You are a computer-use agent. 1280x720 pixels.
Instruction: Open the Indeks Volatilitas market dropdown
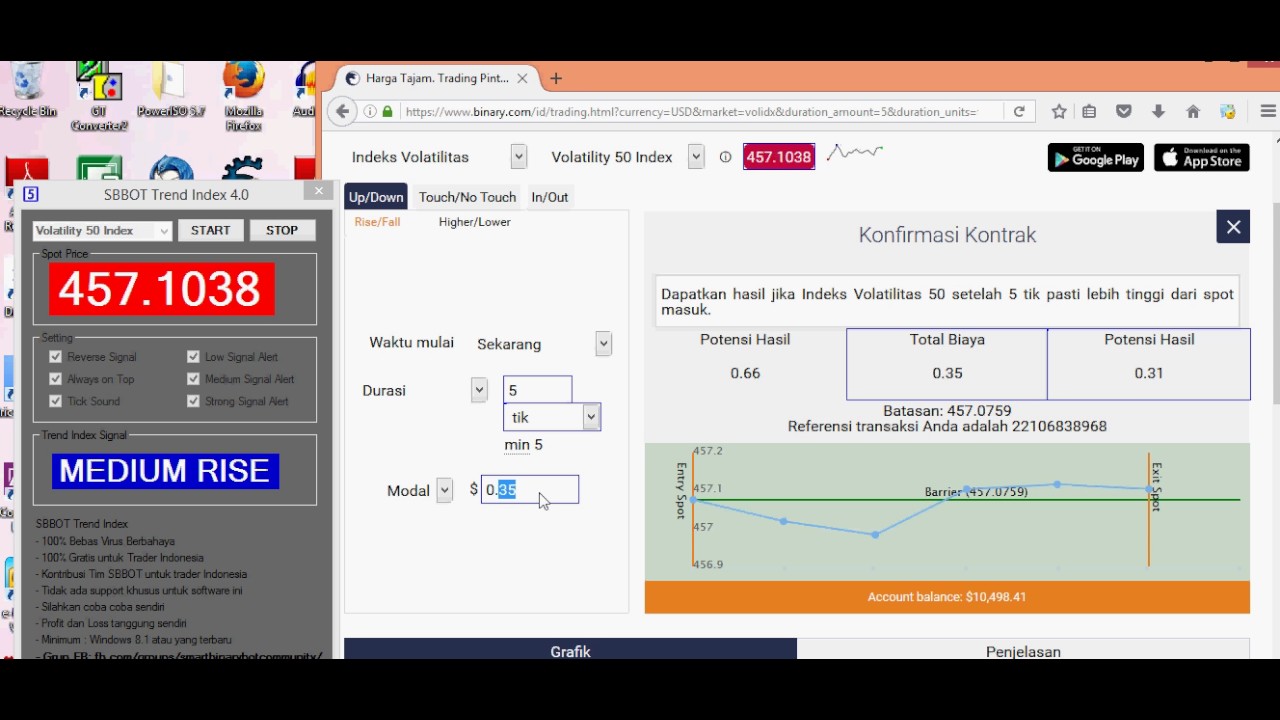pos(518,156)
